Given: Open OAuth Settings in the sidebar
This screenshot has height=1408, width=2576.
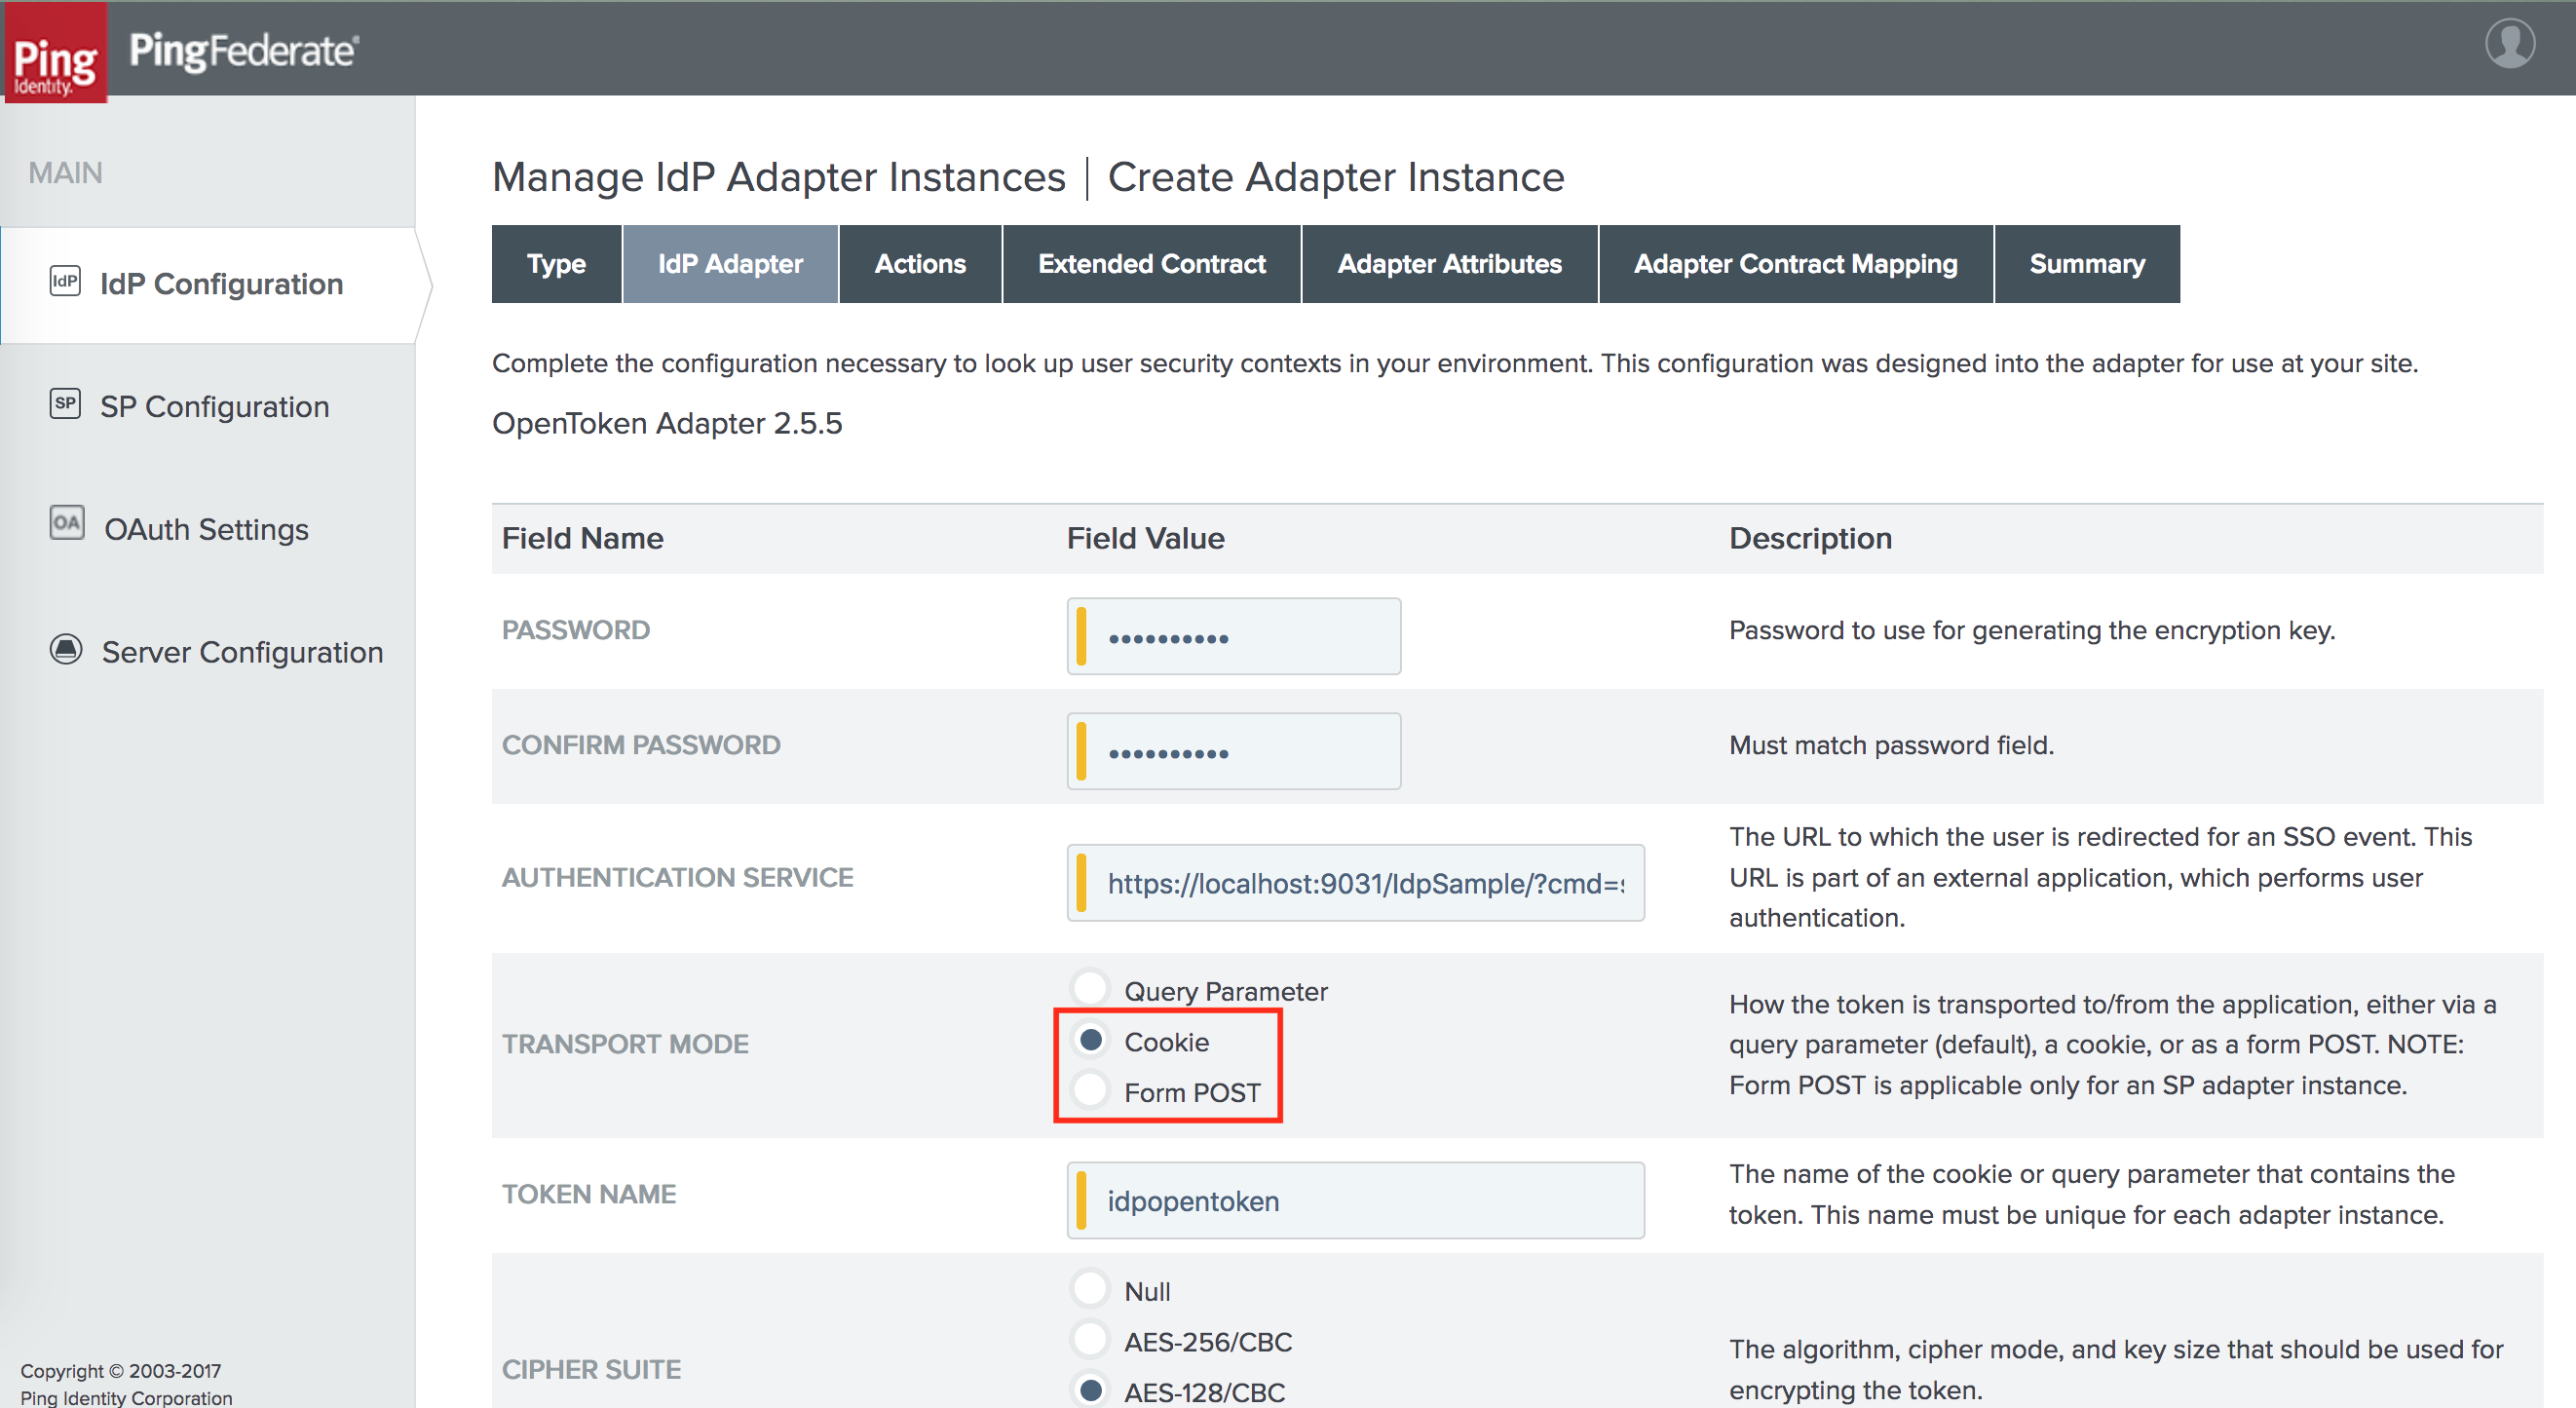Looking at the screenshot, I should (204, 529).
